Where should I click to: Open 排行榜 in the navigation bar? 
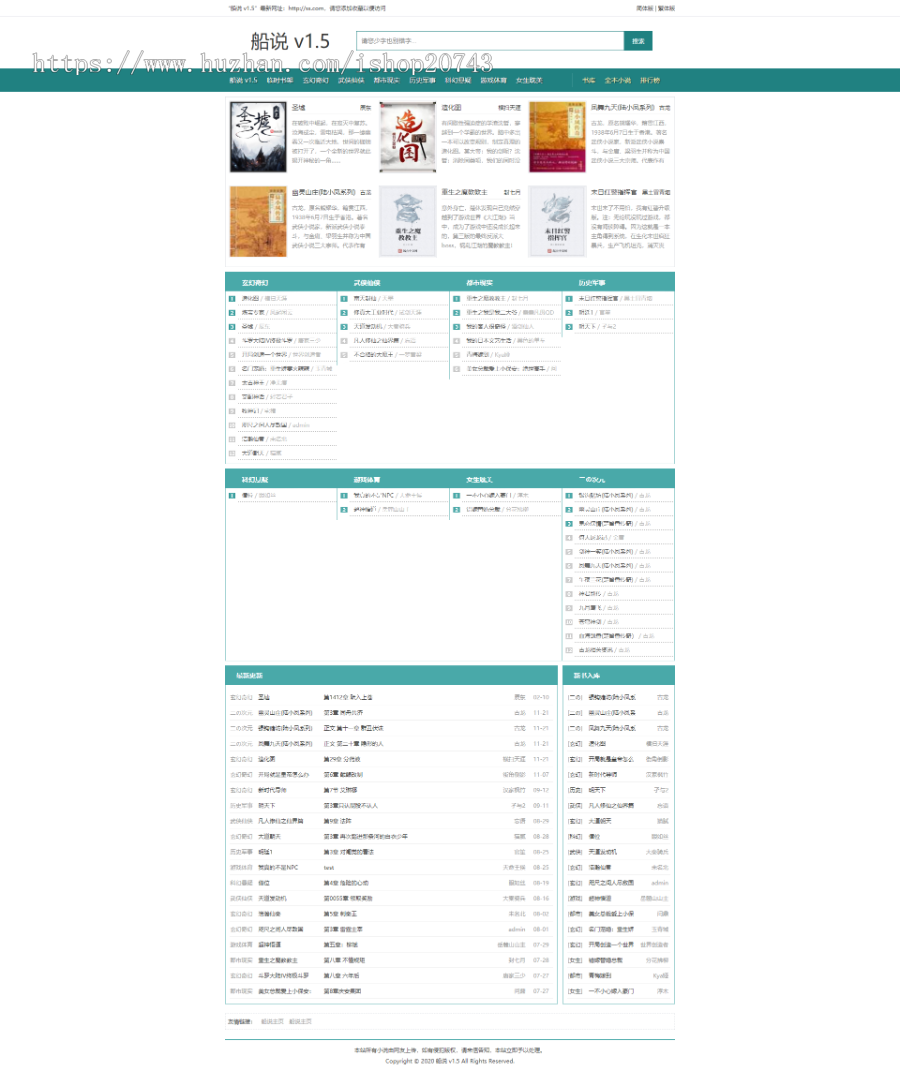pyautogui.click(x=650, y=81)
